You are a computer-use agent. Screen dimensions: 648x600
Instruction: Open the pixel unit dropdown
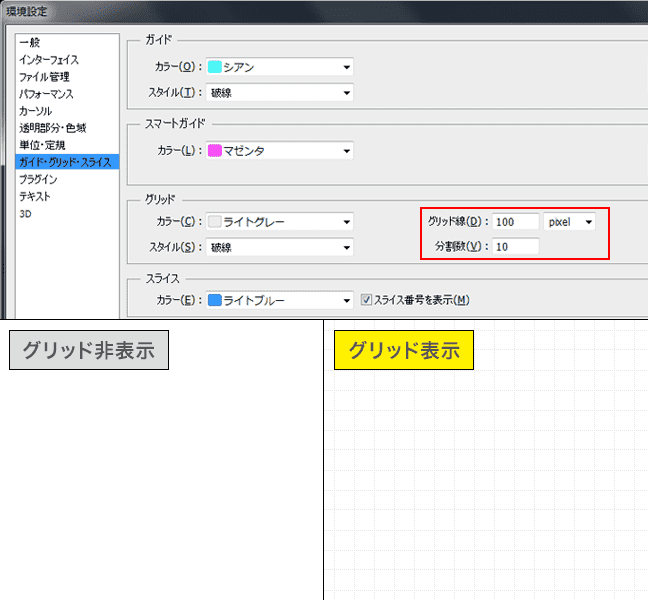click(570, 221)
